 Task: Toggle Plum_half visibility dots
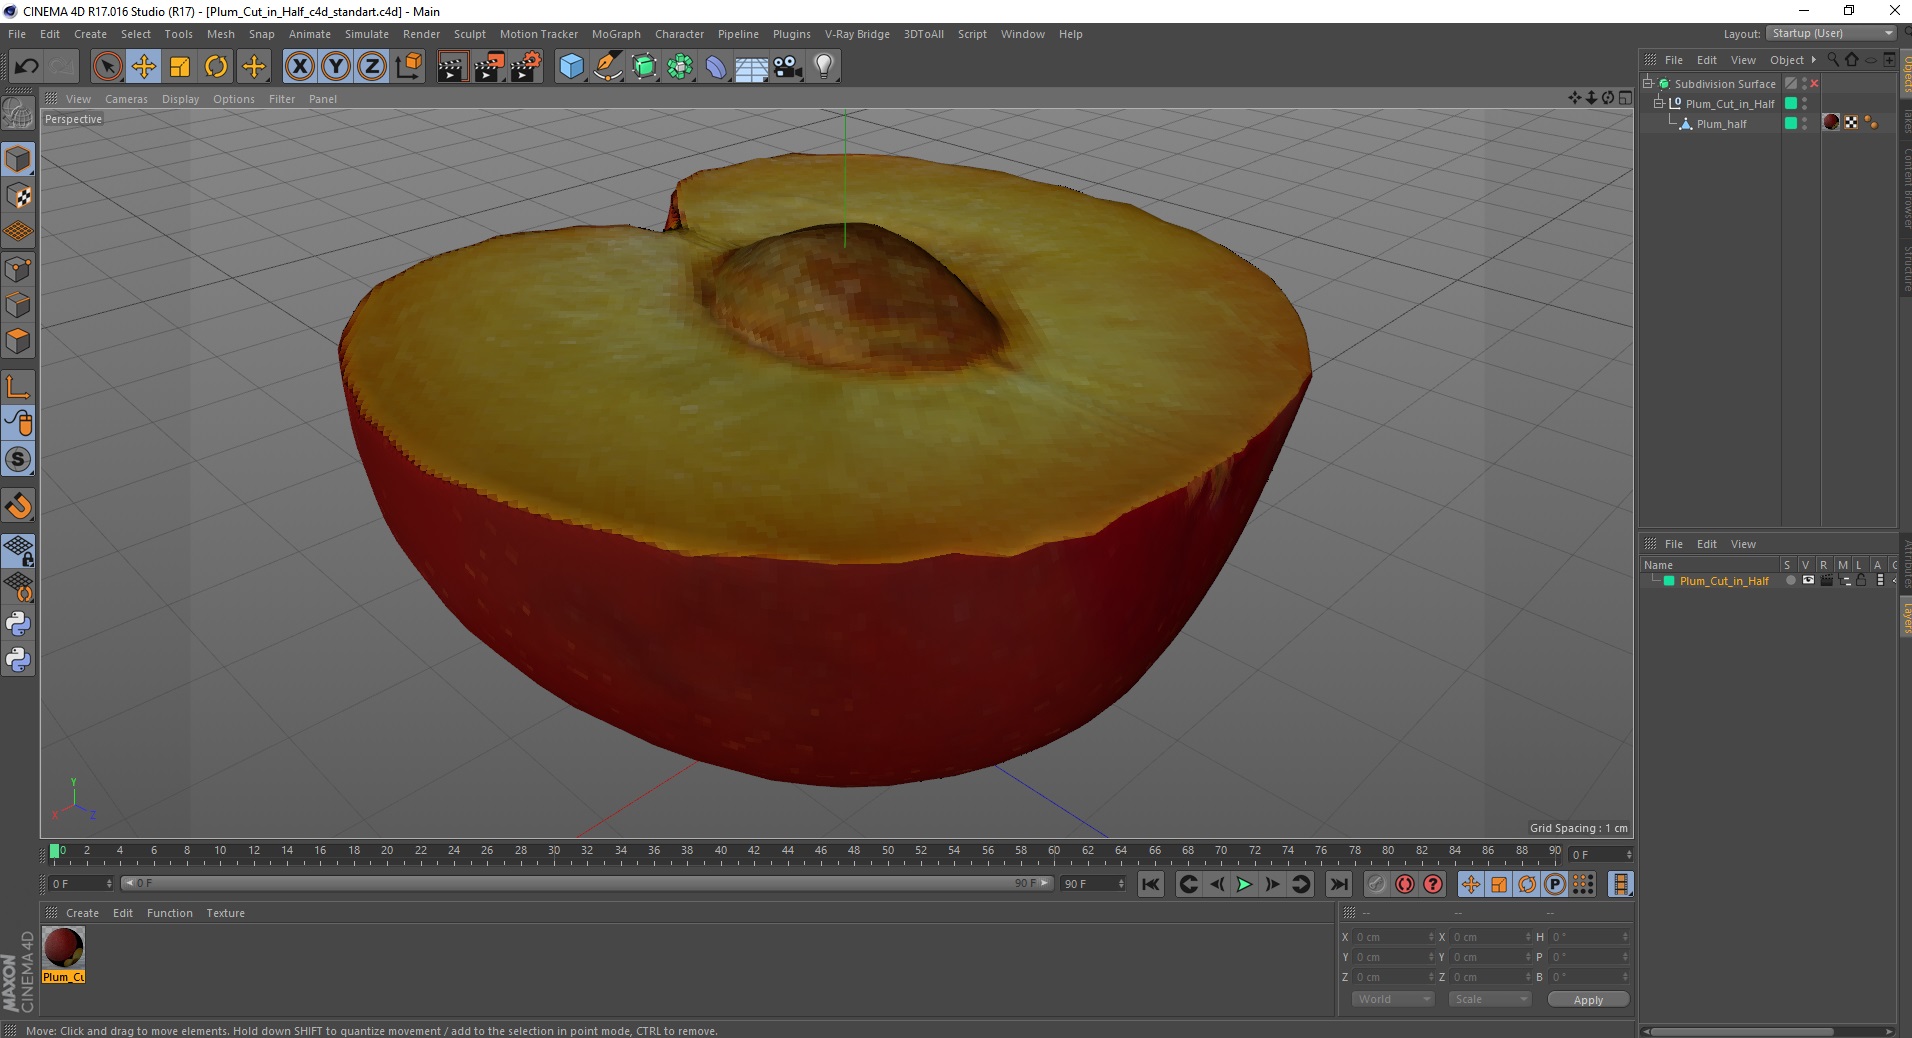pos(1804,123)
